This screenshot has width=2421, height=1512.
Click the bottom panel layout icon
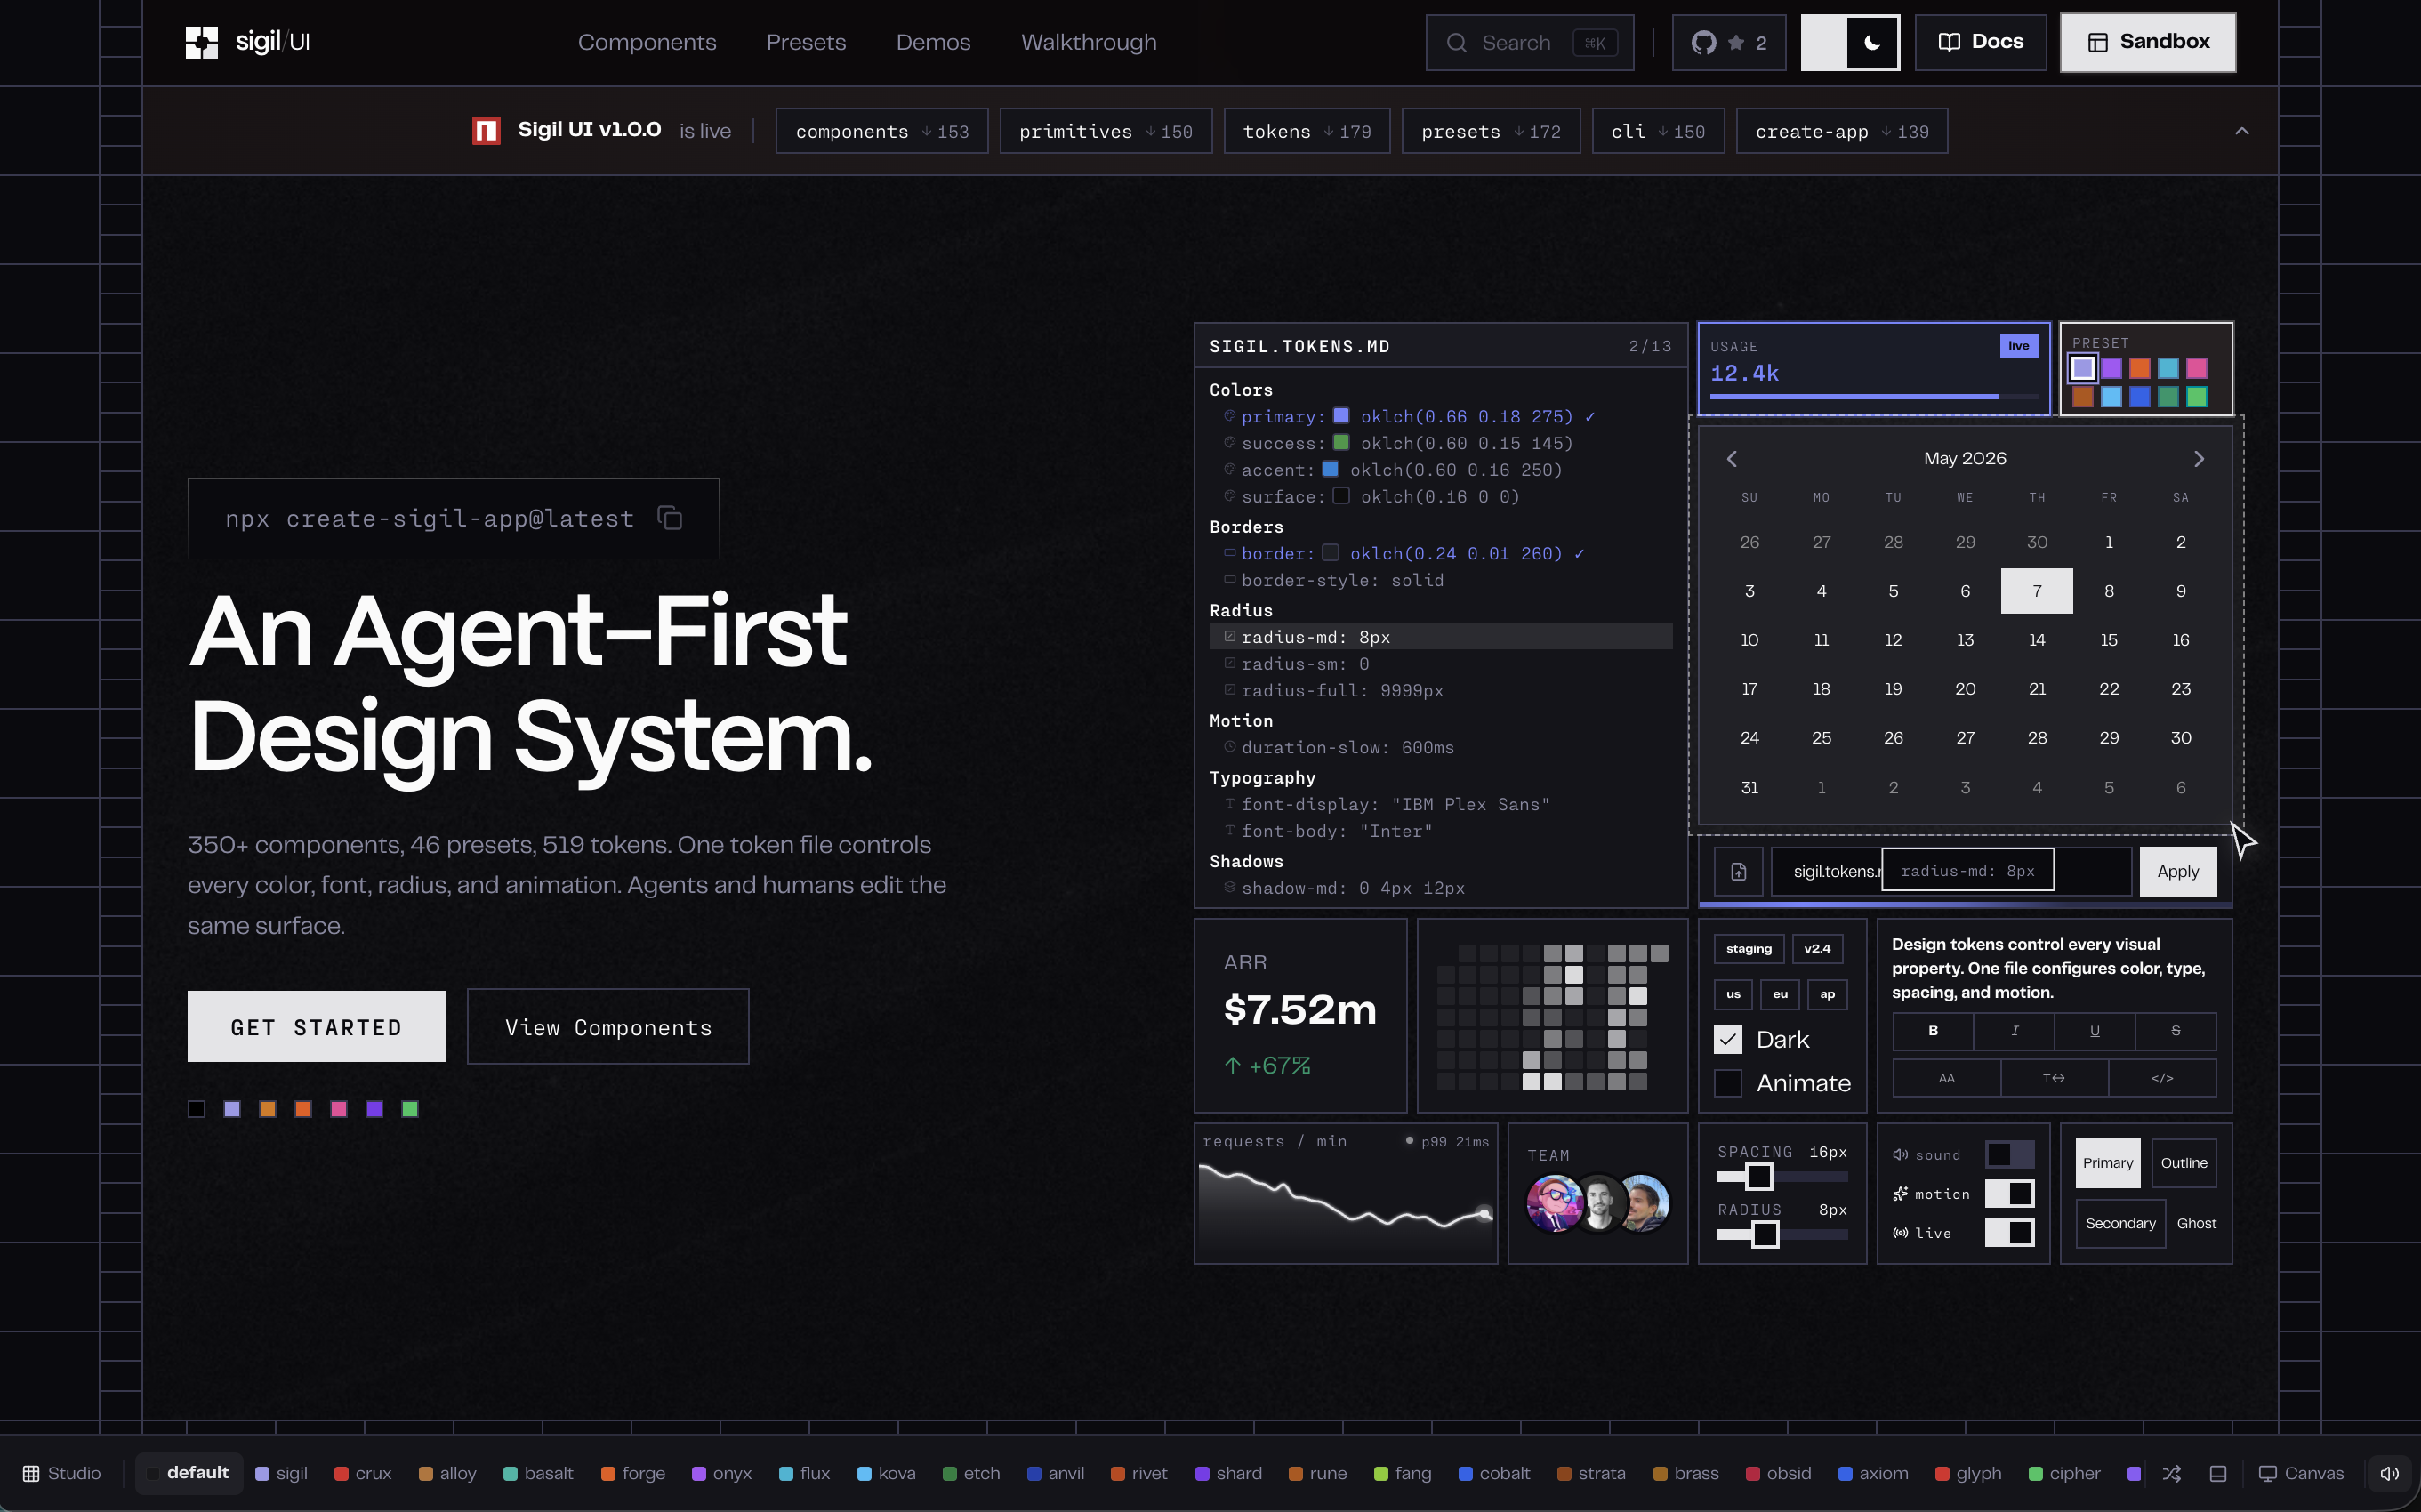click(x=2218, y=1473)
